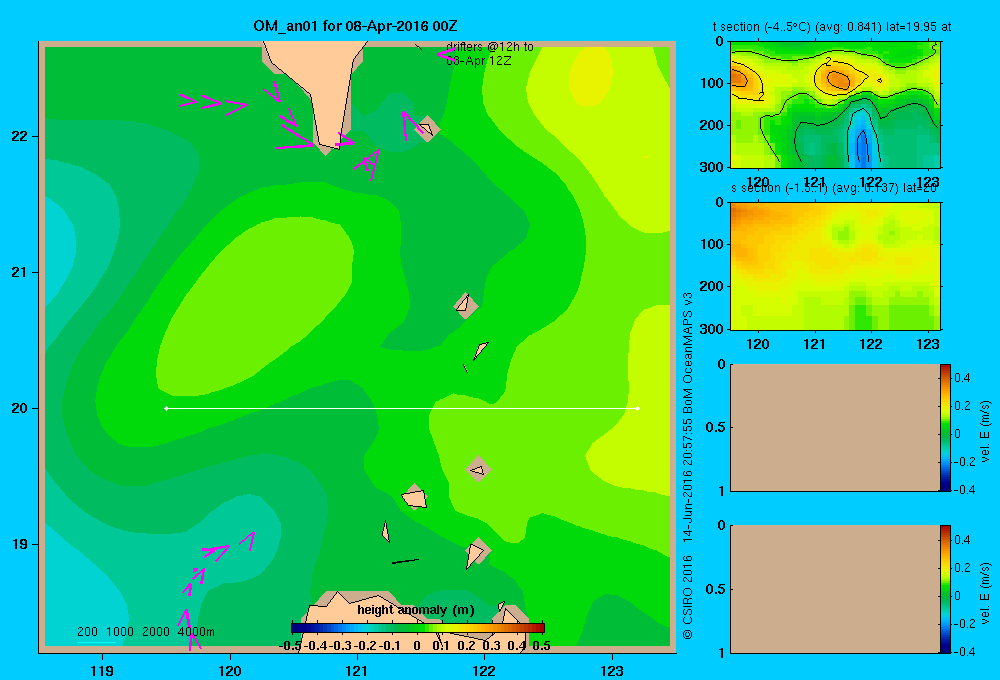Click the '200 1000 2000 4000m' depth scale legend
Image resolution: width=1000 pixels, height=680 pixels.
tap(145, 632)
